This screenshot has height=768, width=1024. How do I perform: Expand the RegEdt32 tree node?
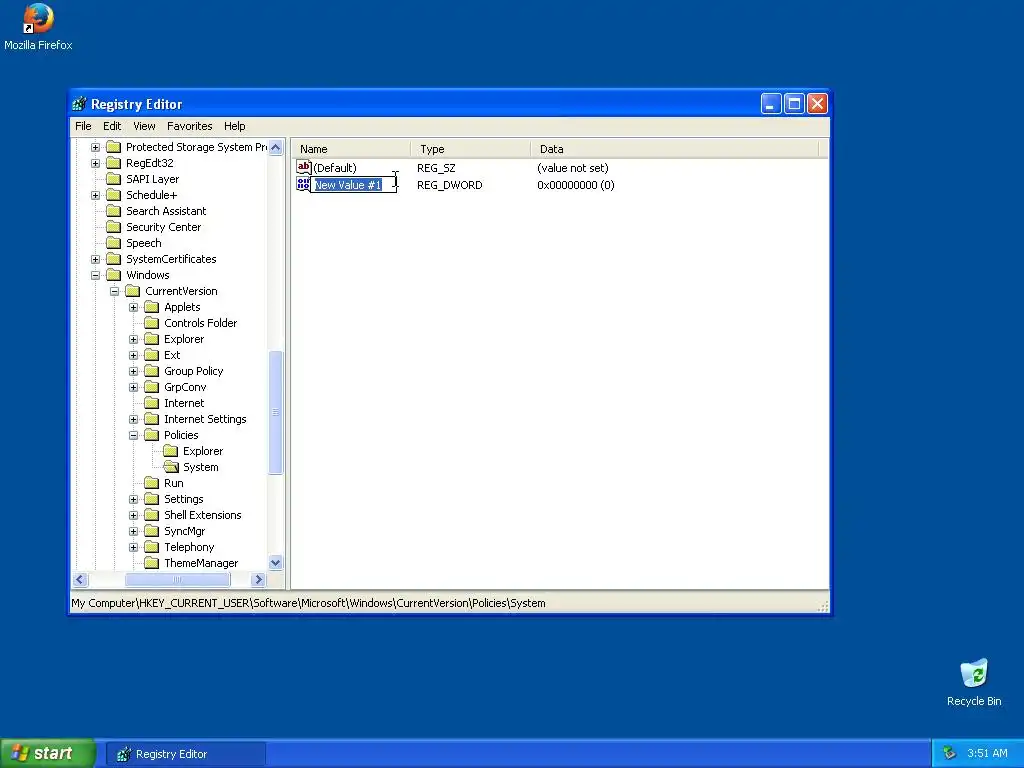click(x=95, y=163)
